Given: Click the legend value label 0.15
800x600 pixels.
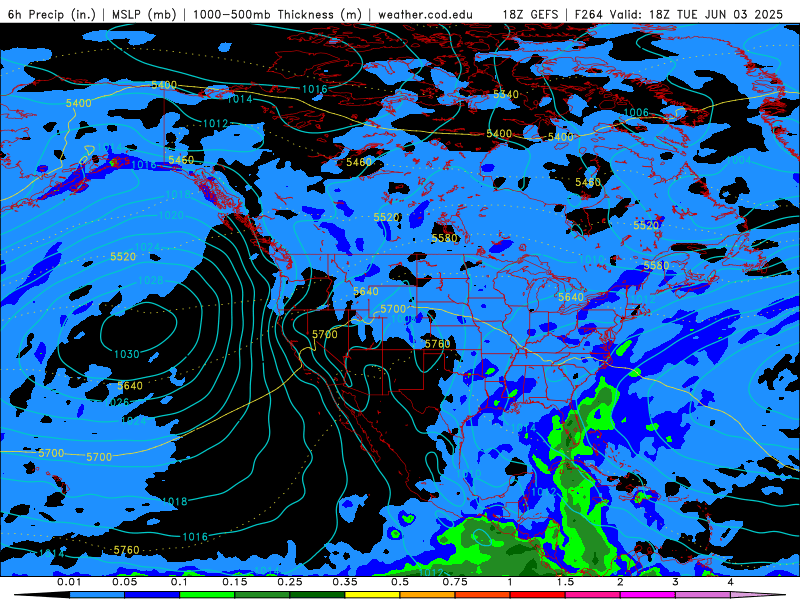Looking at the screenshot, I should [235, 582].
